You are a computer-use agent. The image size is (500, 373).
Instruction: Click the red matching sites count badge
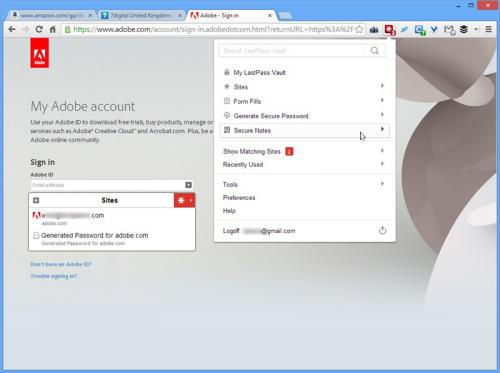pyautogui.click(x=289, y=151)
